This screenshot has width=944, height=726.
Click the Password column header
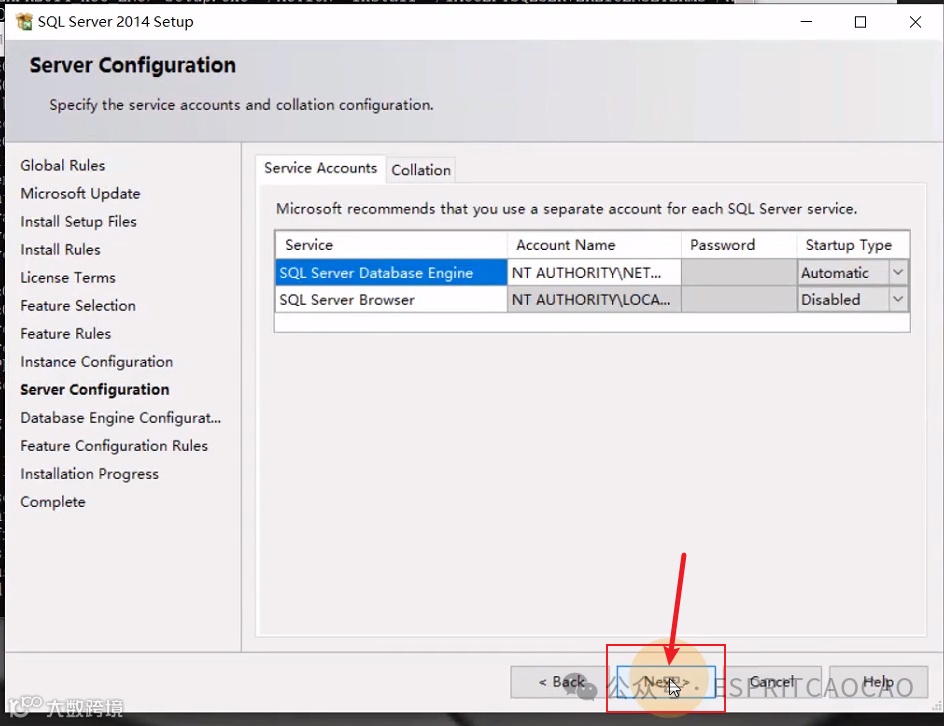pyautogui.click(x=739, y=245)
